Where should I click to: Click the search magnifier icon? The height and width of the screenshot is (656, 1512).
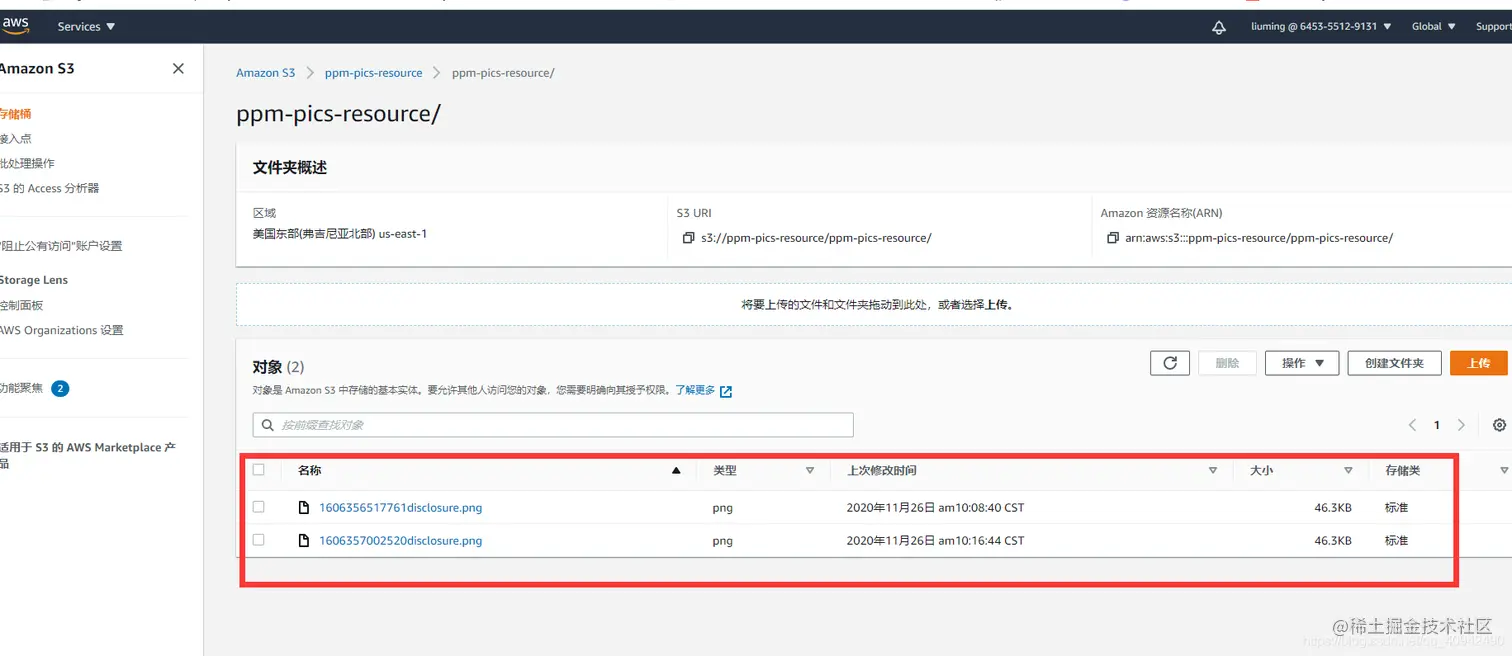point(268,425)
